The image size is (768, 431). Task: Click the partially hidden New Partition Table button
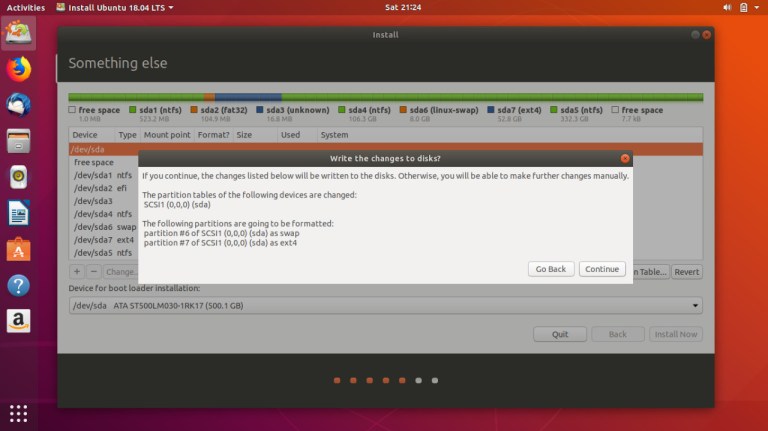coord(651,272)
